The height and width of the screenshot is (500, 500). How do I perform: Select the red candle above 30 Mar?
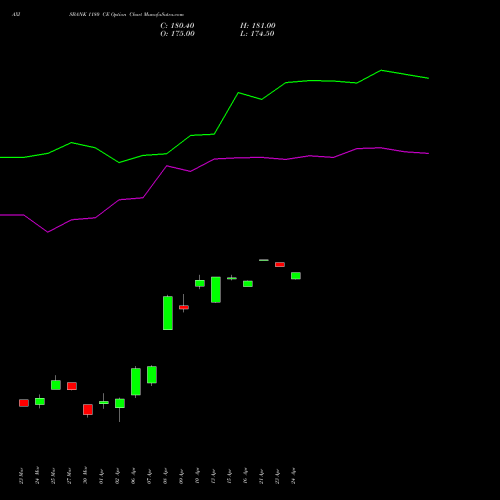pyautogui.click(x=88, y=410)
